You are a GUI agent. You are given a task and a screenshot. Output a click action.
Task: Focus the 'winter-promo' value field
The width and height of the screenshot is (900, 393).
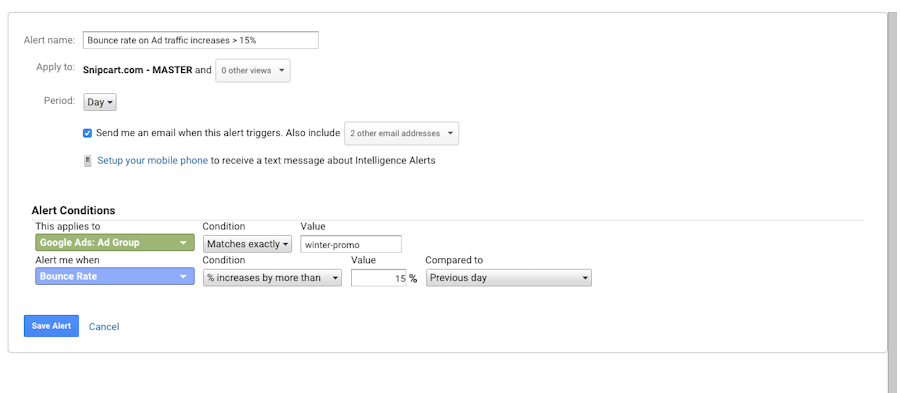(x=351, y=244)
